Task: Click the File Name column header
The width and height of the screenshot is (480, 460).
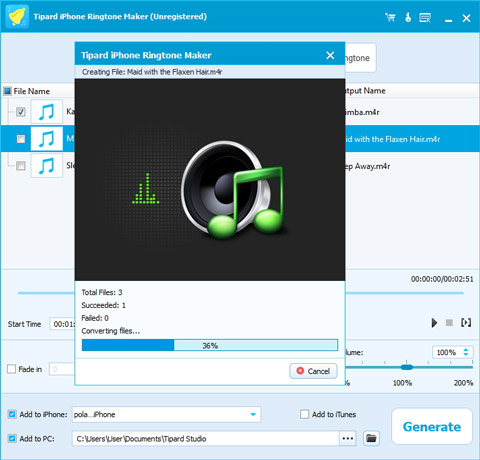Action: point(32,91)
